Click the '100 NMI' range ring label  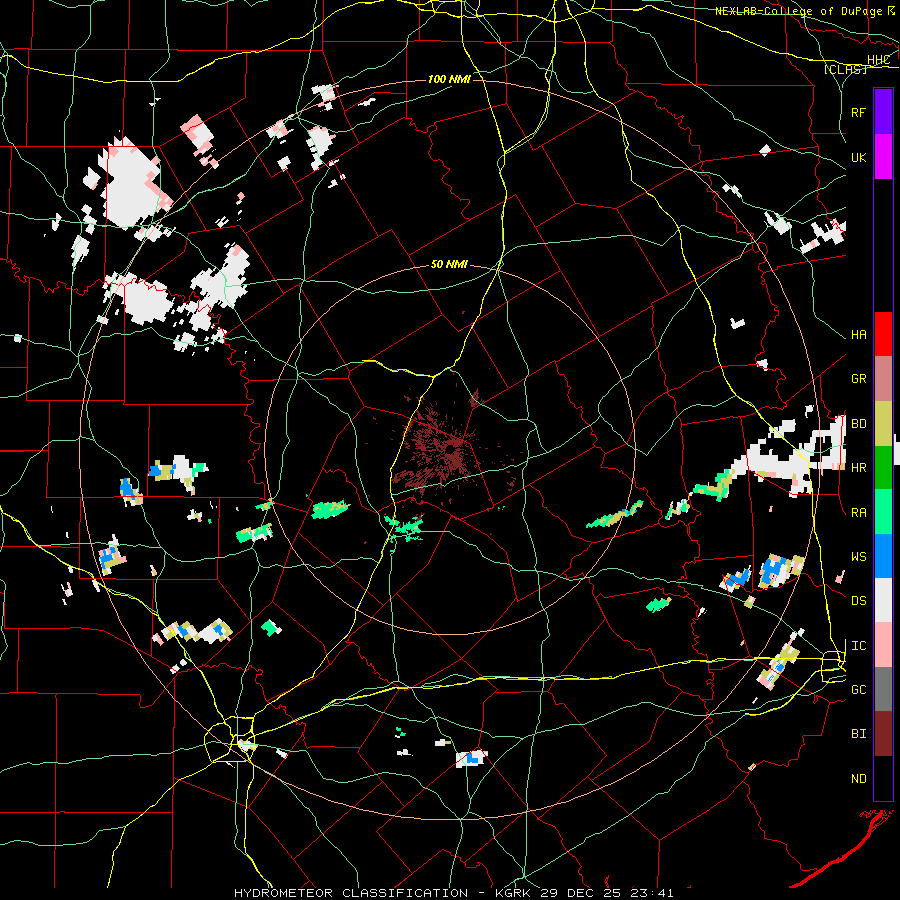pos(449,79)
